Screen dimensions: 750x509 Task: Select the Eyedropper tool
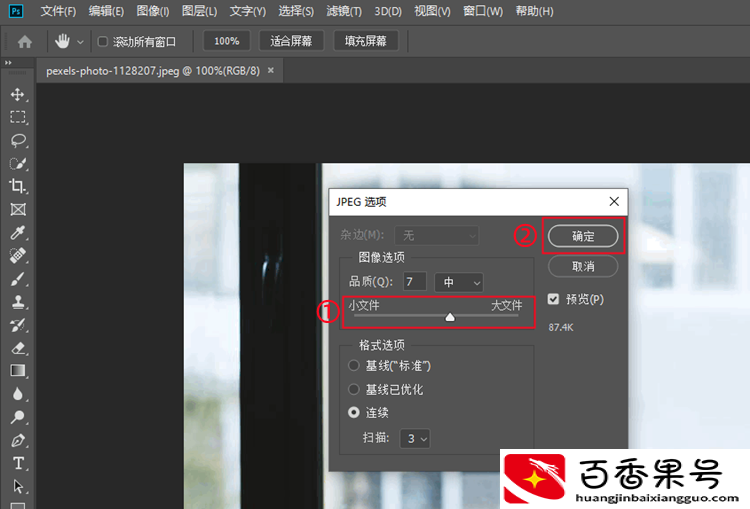18,232
